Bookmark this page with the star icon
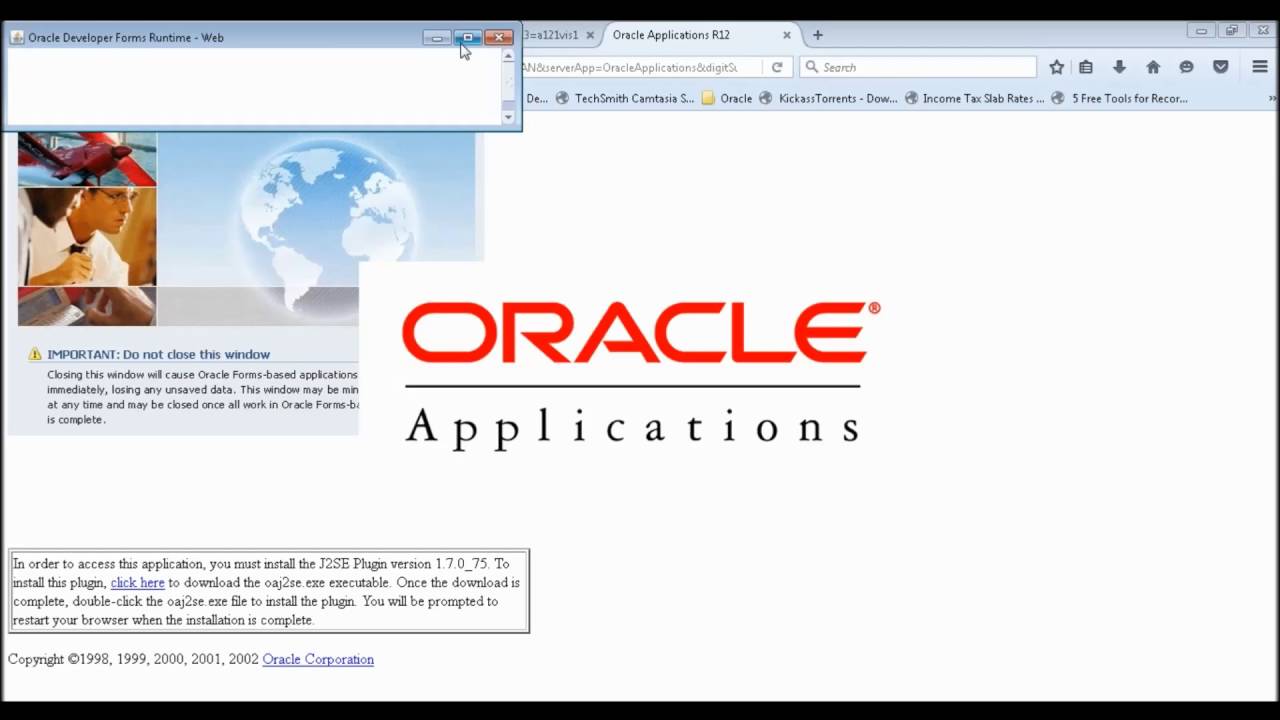The height and width of the screenshot is (720, 1280). pyautogui.click(x=1057, y=67)
